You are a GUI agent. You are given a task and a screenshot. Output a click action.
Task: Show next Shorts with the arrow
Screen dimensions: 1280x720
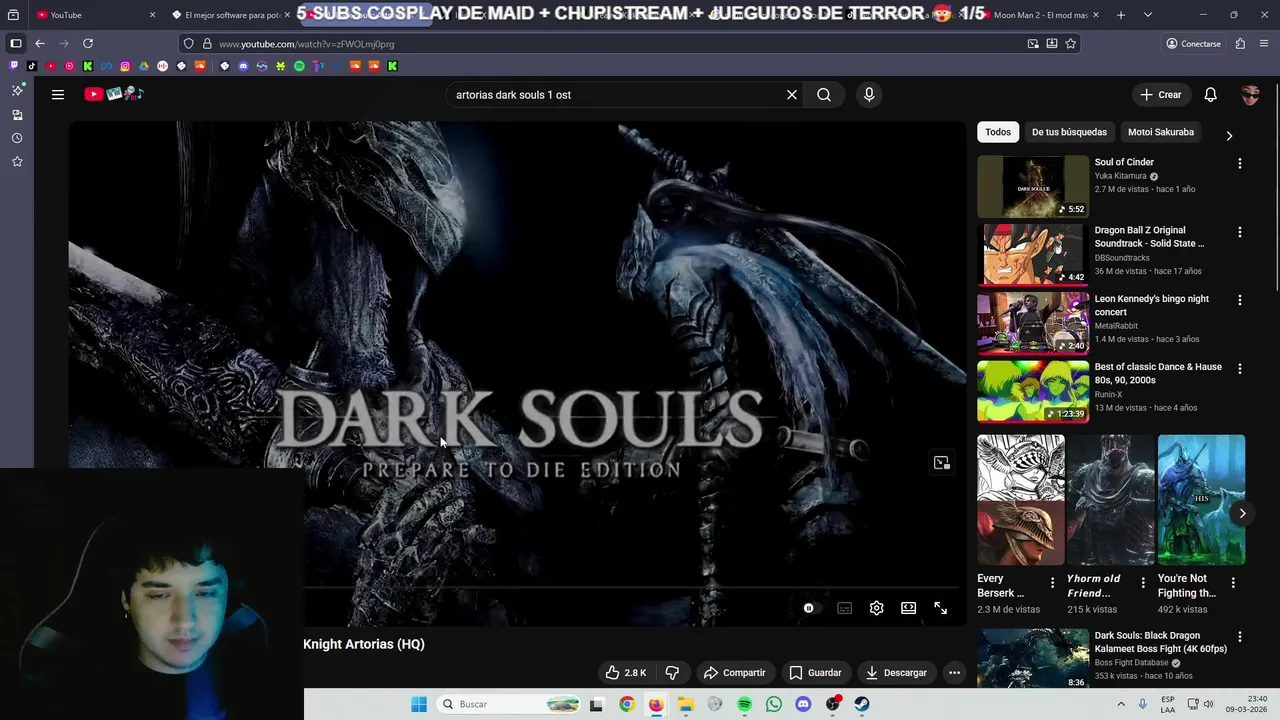tap(1242, 513)
